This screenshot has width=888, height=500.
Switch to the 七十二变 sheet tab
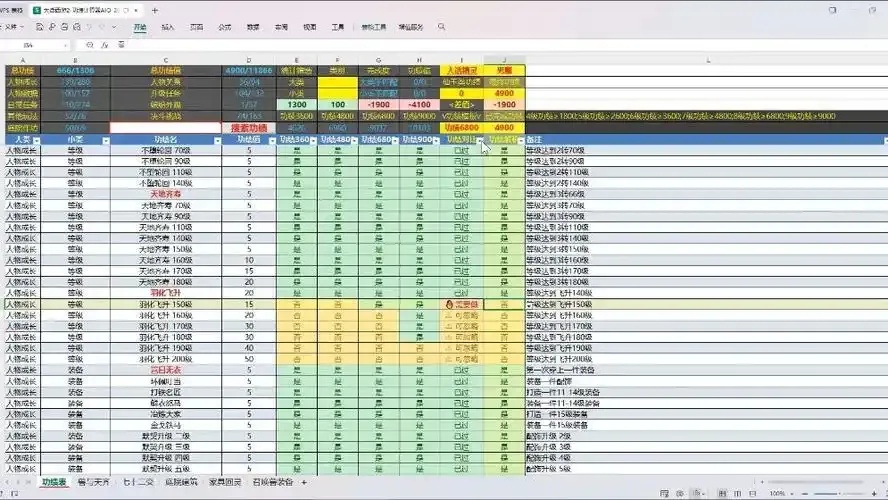[138, 482]
